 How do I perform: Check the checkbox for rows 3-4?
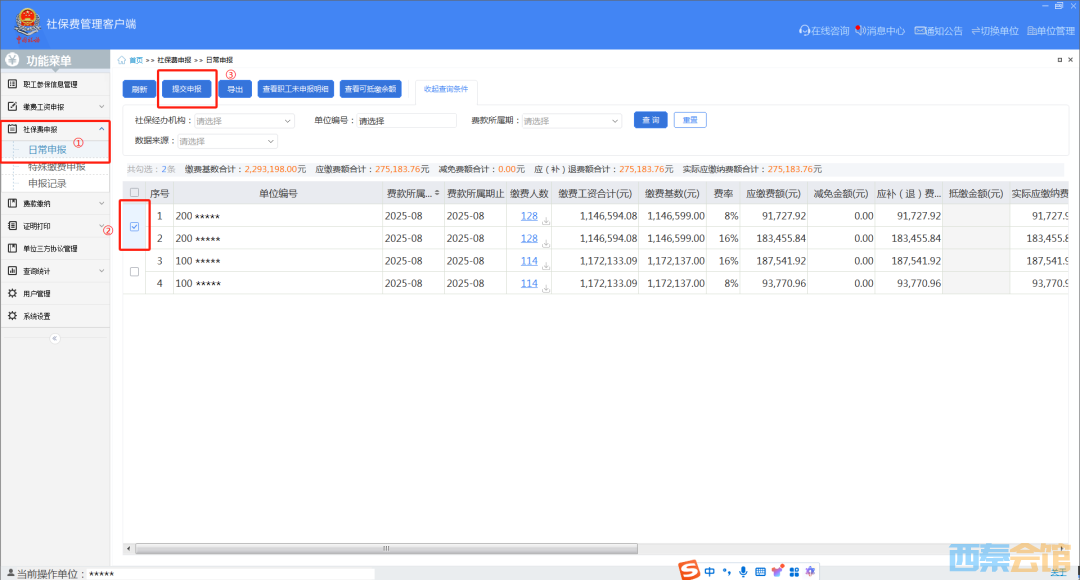(x=135, y=272)
